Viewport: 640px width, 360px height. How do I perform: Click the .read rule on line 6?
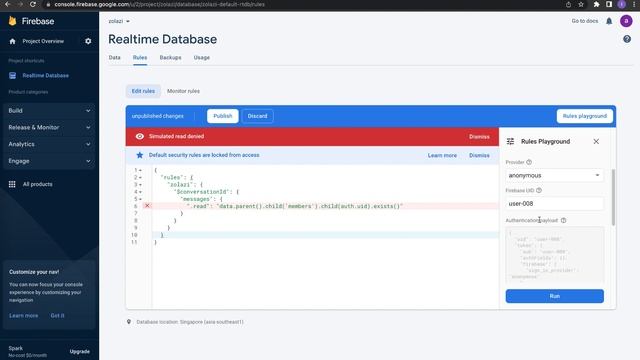click(295, 206)
